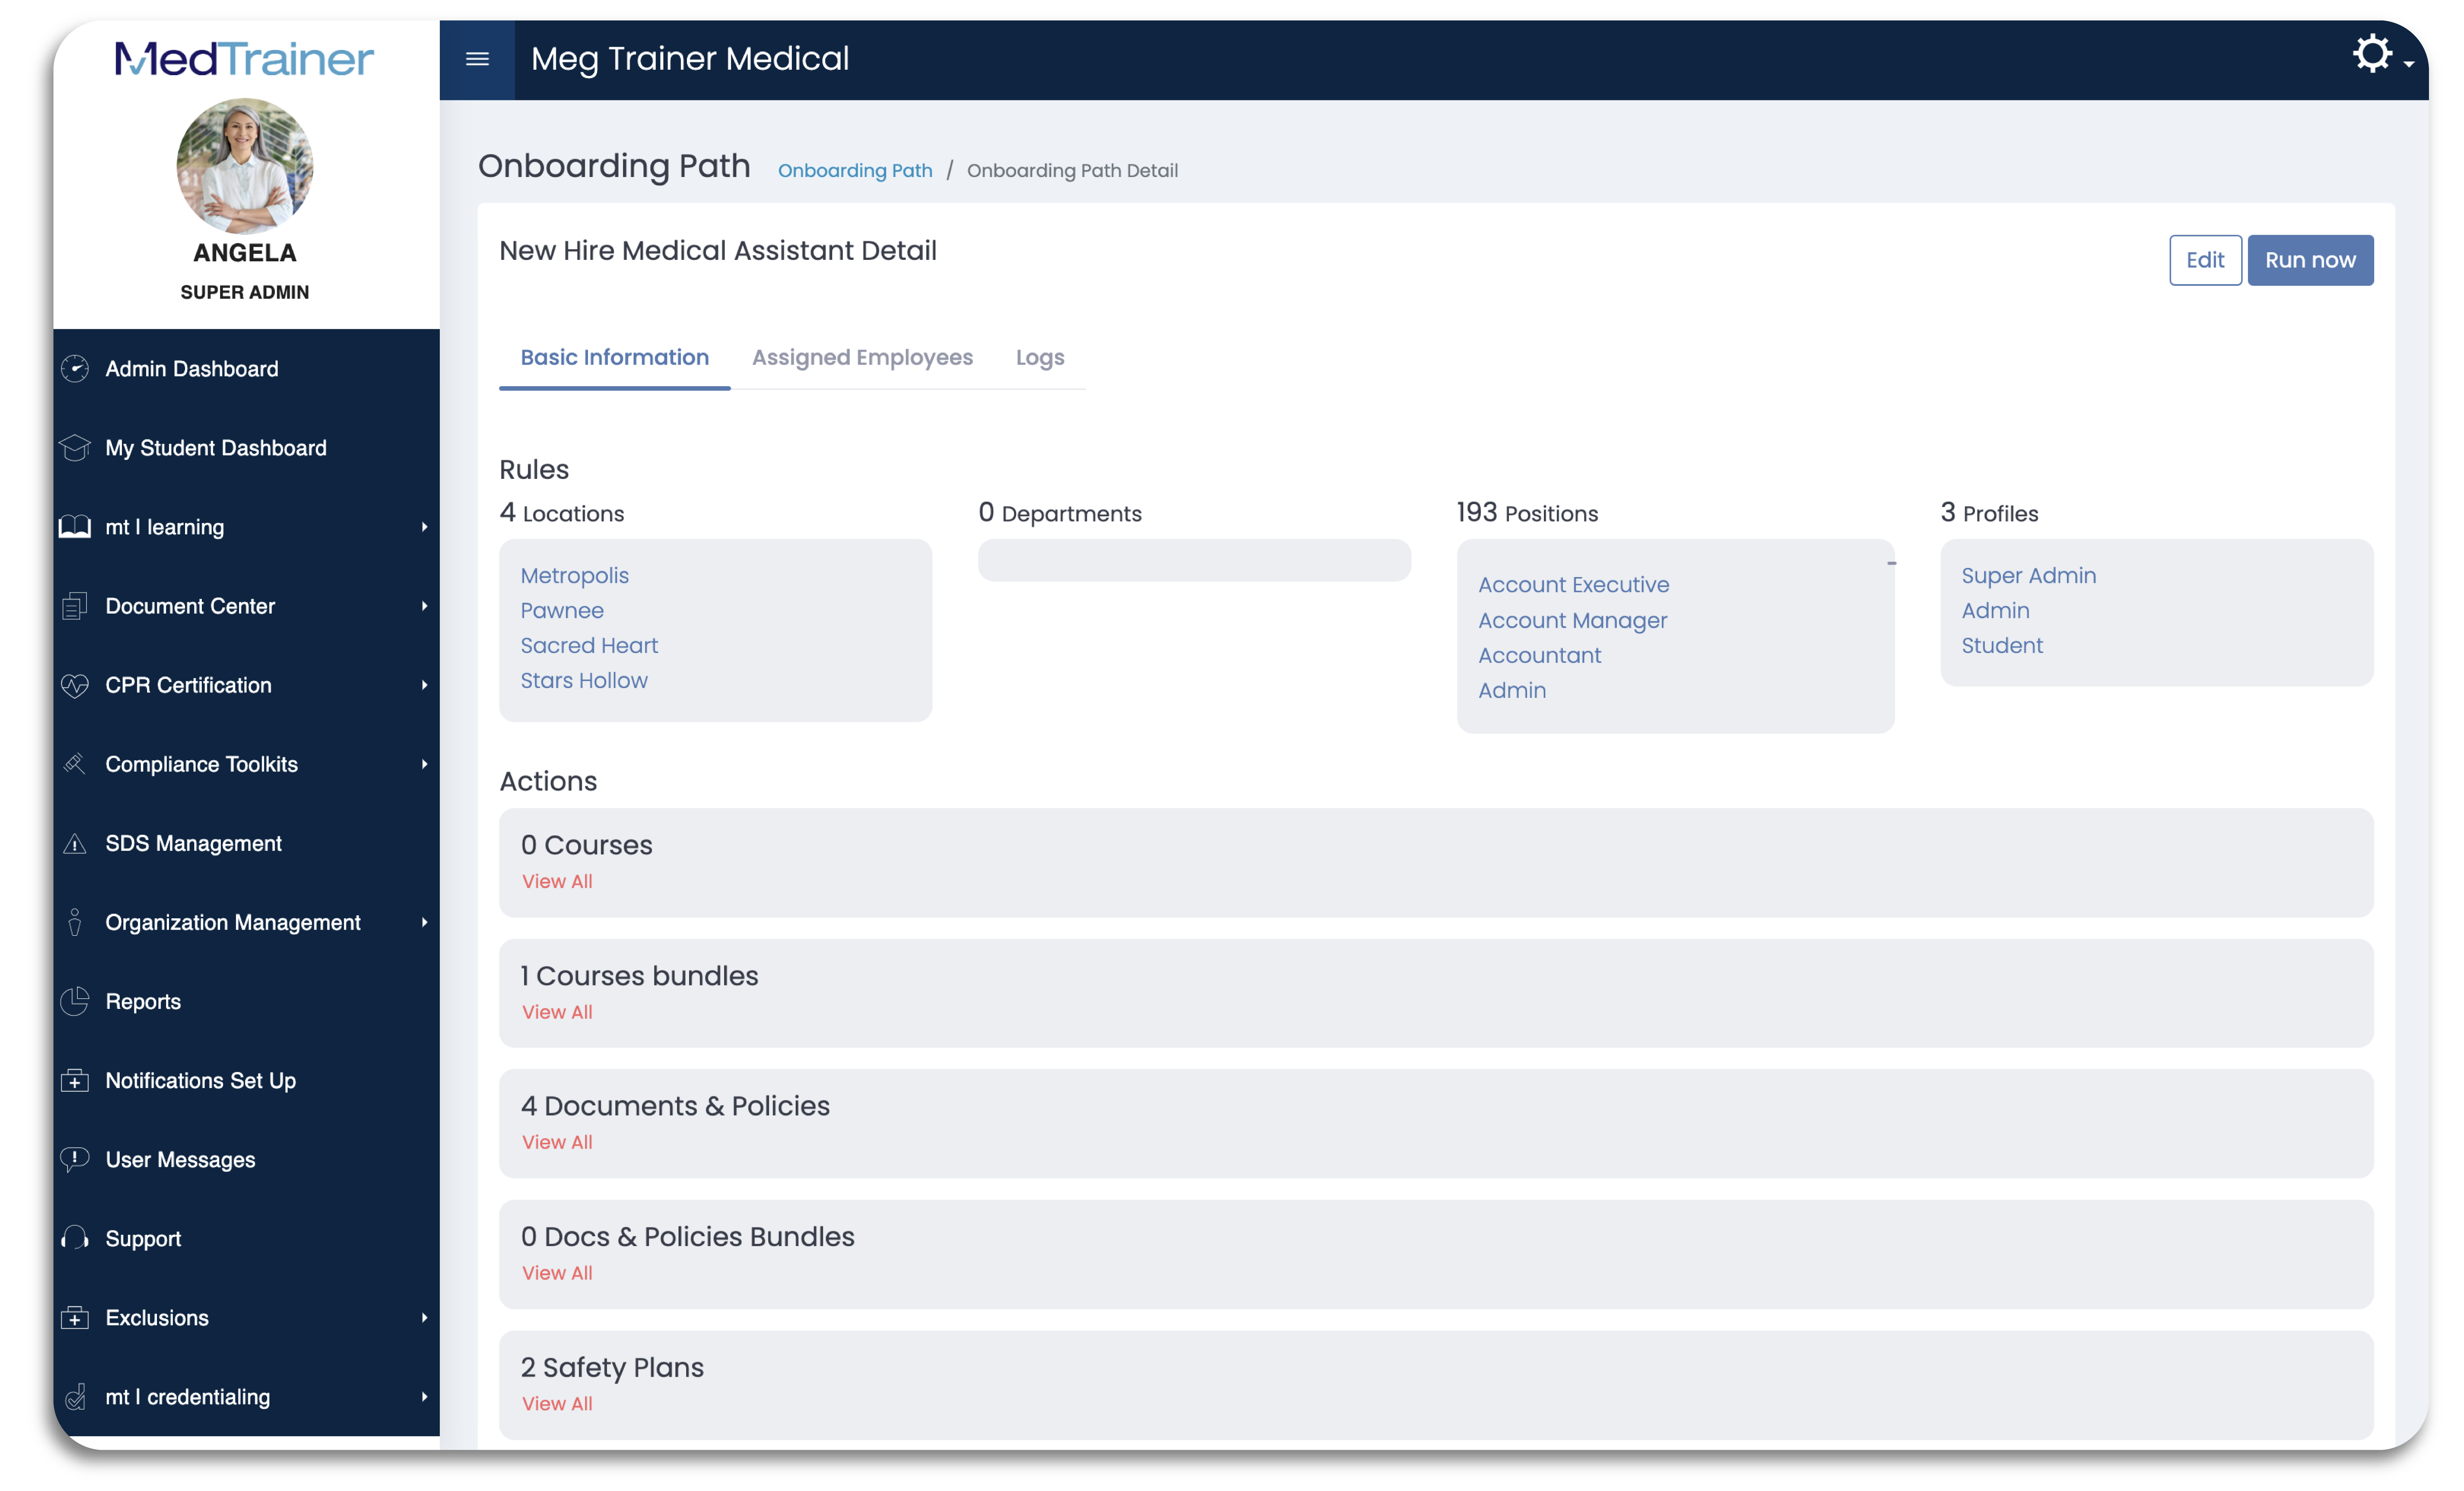The image size is (2464, 1491).
Task: Open the Logs tab
Action: click(x=1039, y=357)
